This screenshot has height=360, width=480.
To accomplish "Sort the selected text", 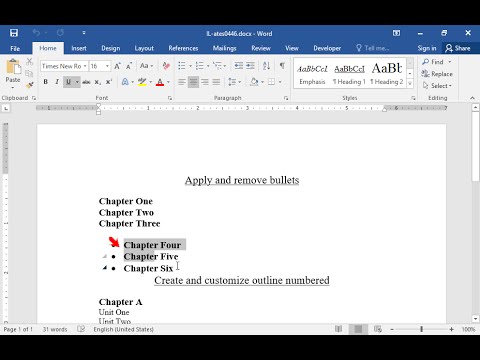I will tap(266, 66).
